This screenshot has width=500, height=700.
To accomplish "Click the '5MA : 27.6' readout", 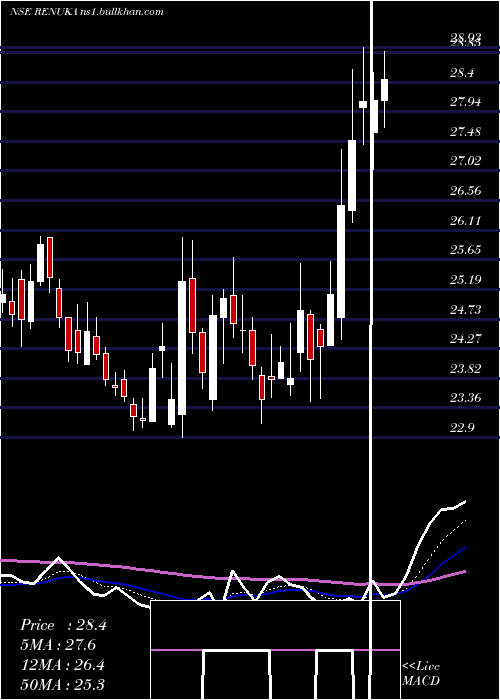I will coord(58,645).
